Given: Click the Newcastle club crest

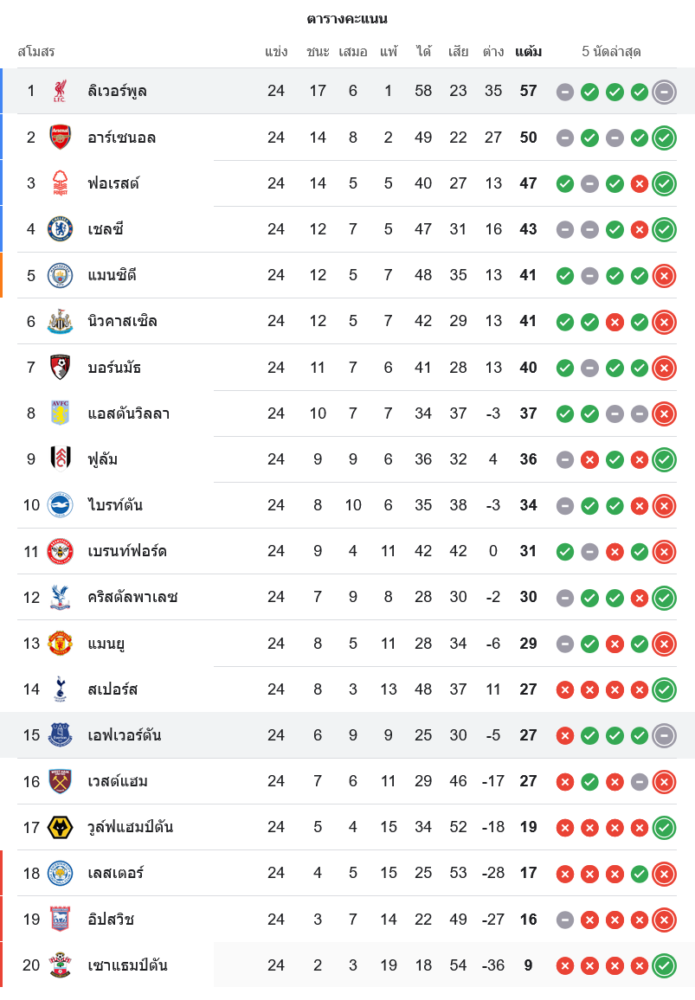Looking at the screenshot, I should pos(61,321).
